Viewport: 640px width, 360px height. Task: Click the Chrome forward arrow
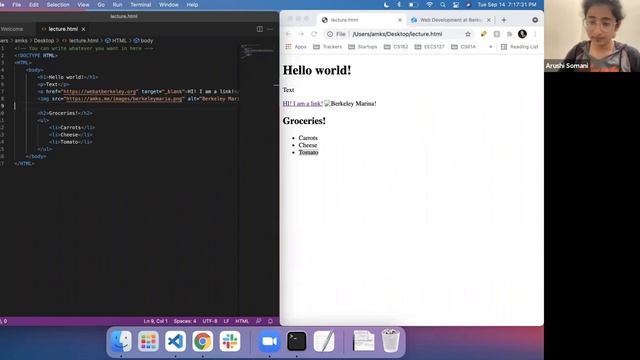pyautogui.click(x=301, y=34)
